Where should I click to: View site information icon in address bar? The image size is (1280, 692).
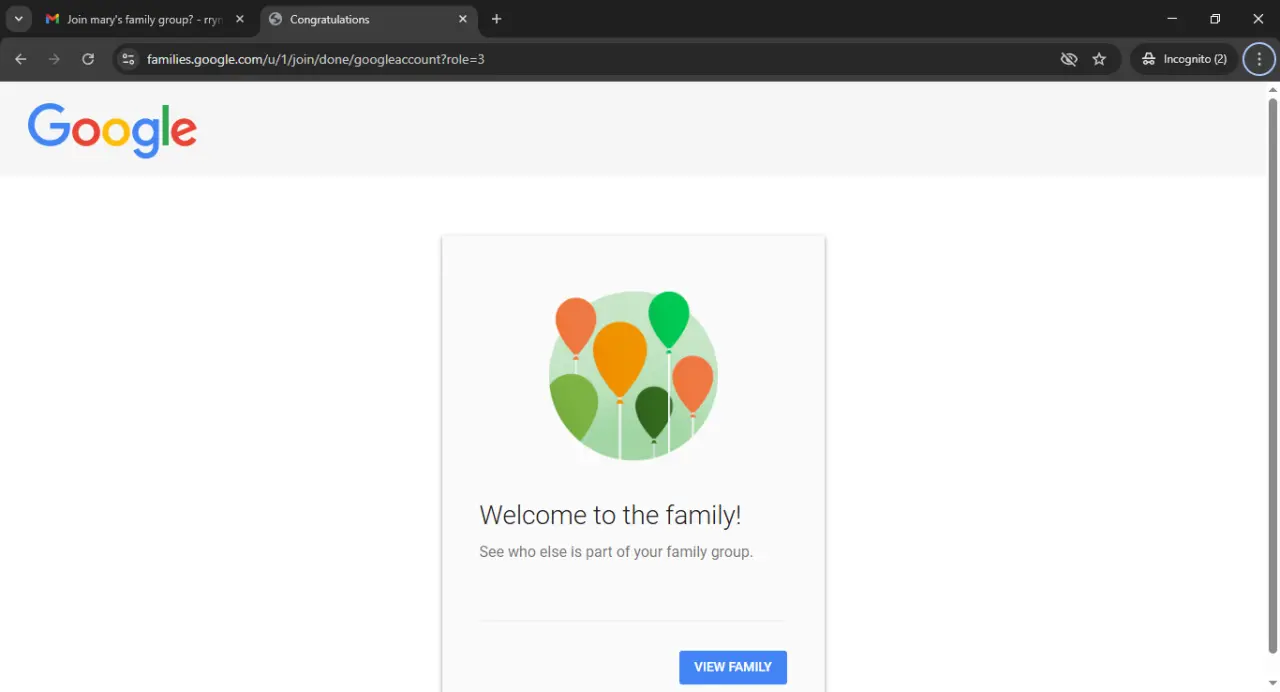tap(128, 59)
